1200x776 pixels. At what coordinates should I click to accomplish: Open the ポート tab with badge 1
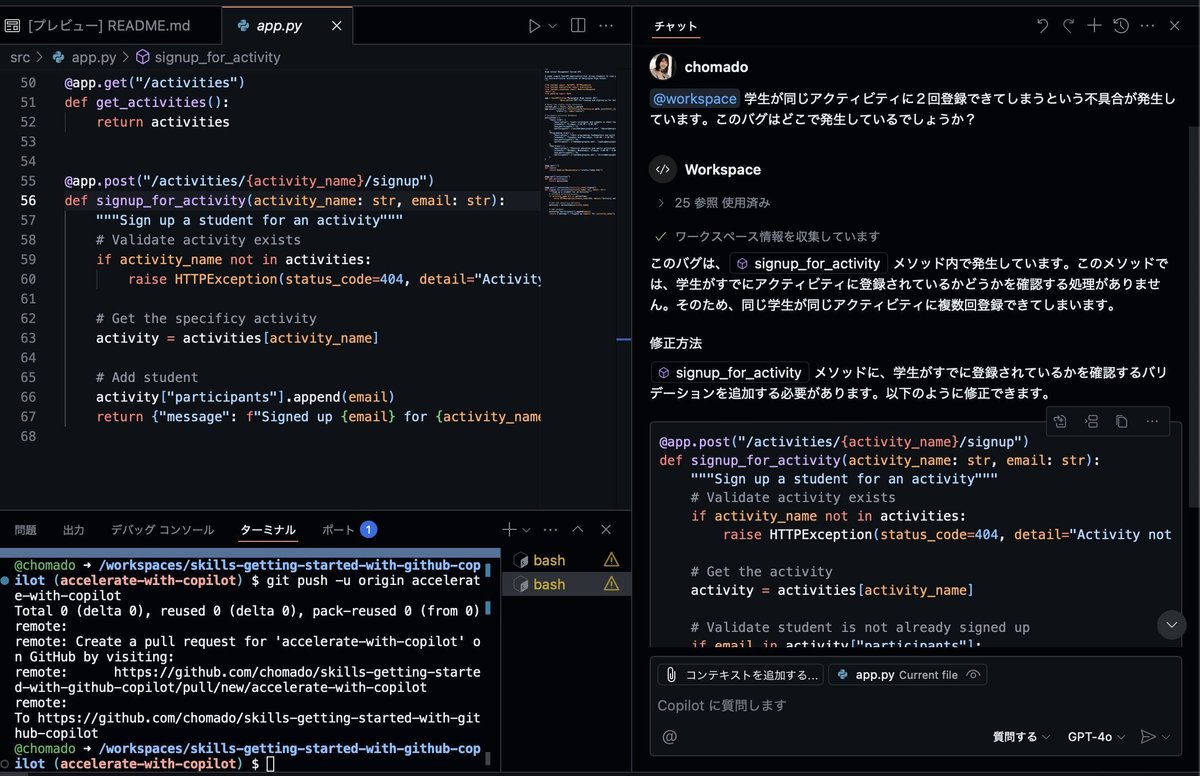click(349, 530)
